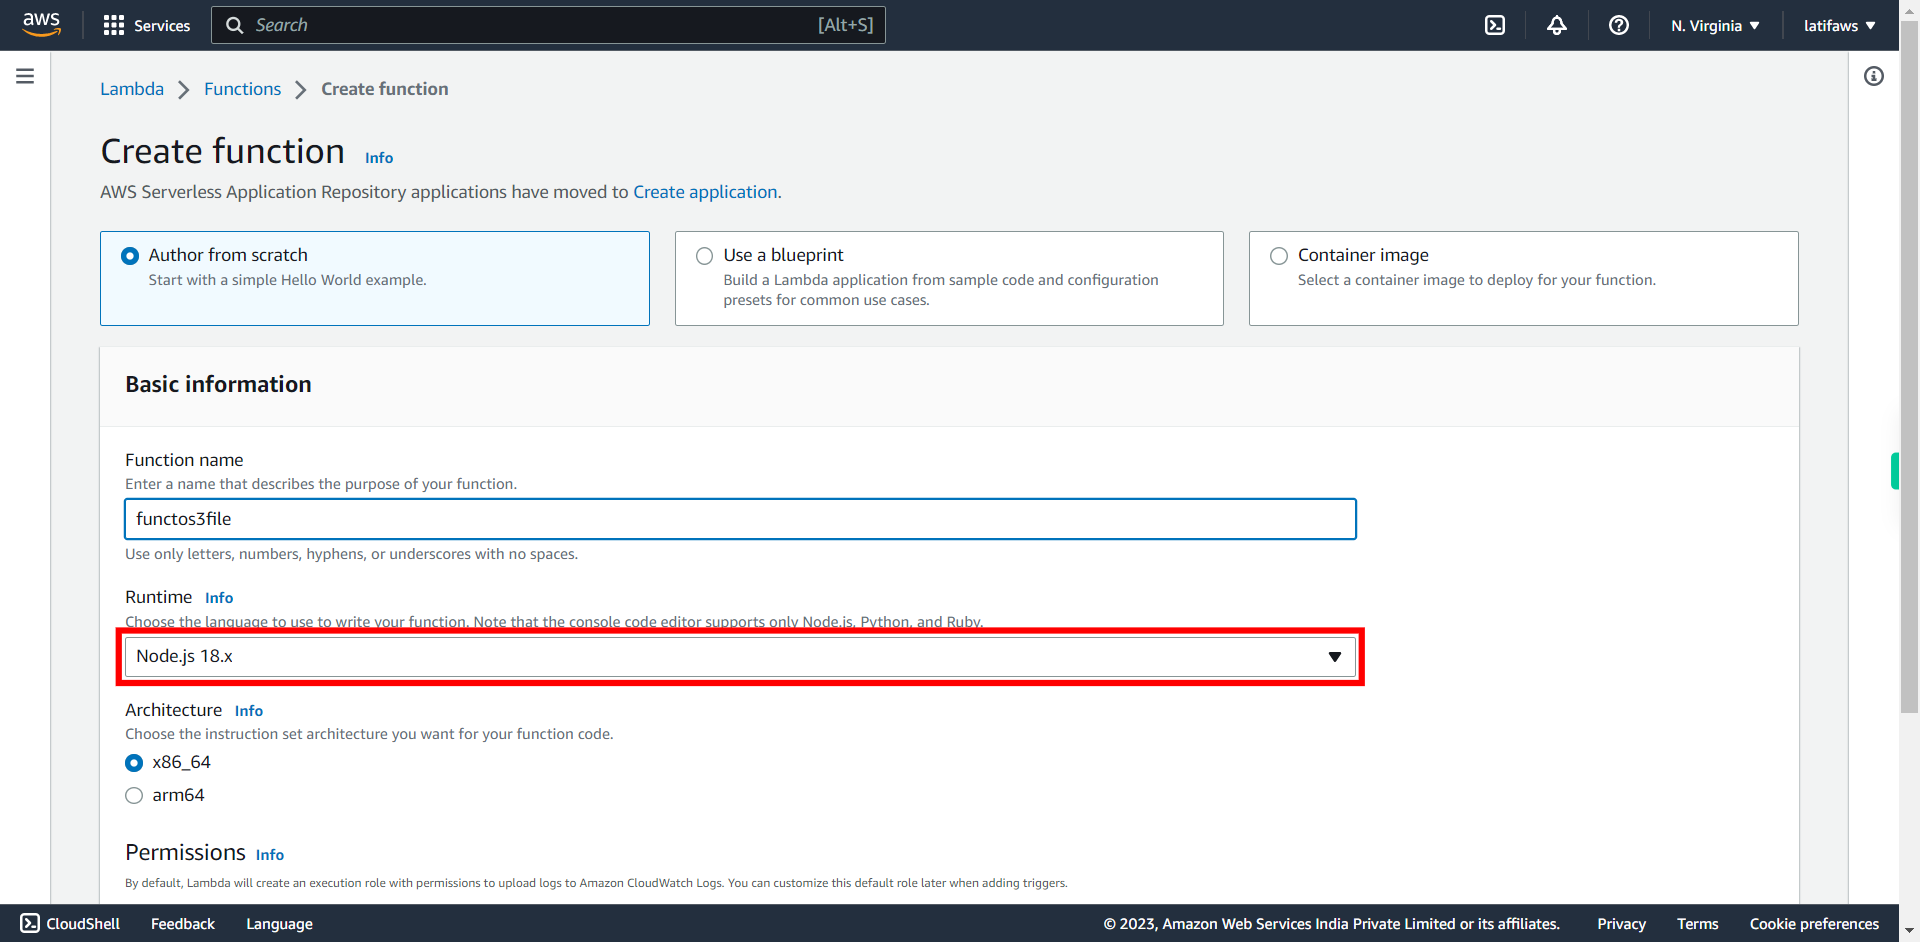Click the scrollbar down arrow

1909,931
